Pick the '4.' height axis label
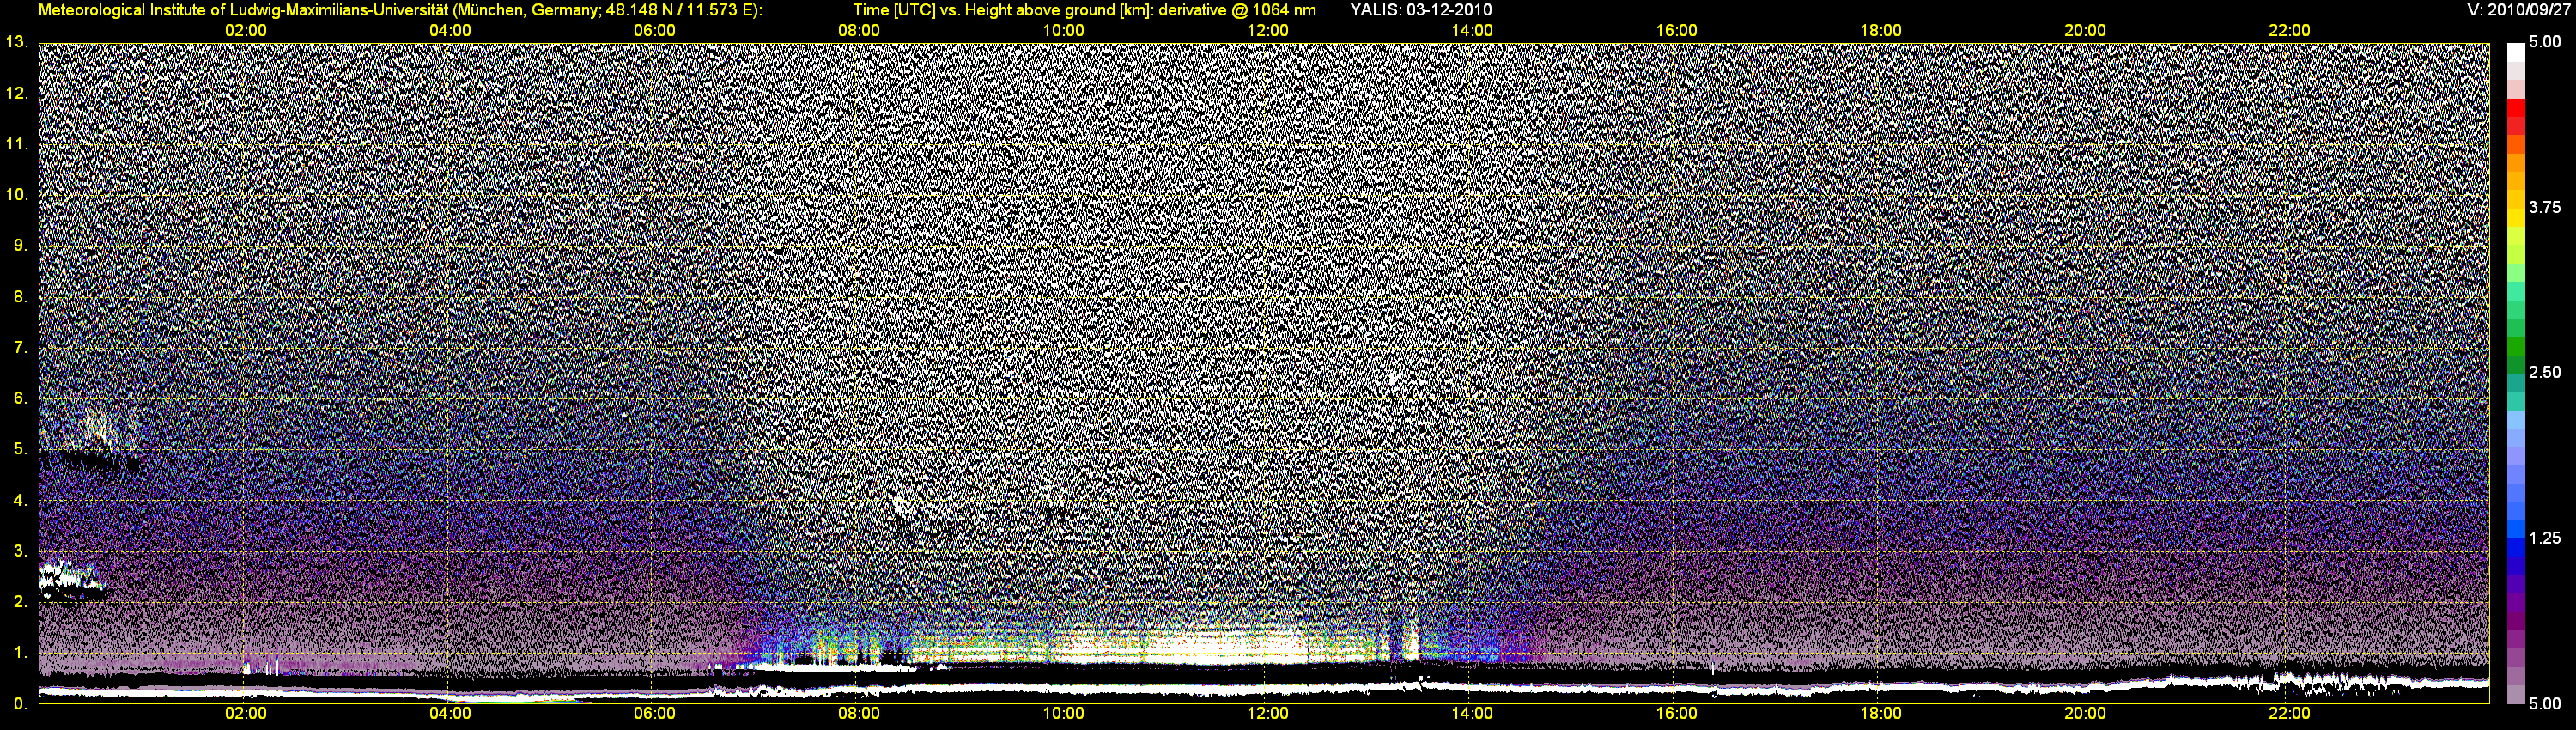2576x730 pixels. click(x=20, y=500)
